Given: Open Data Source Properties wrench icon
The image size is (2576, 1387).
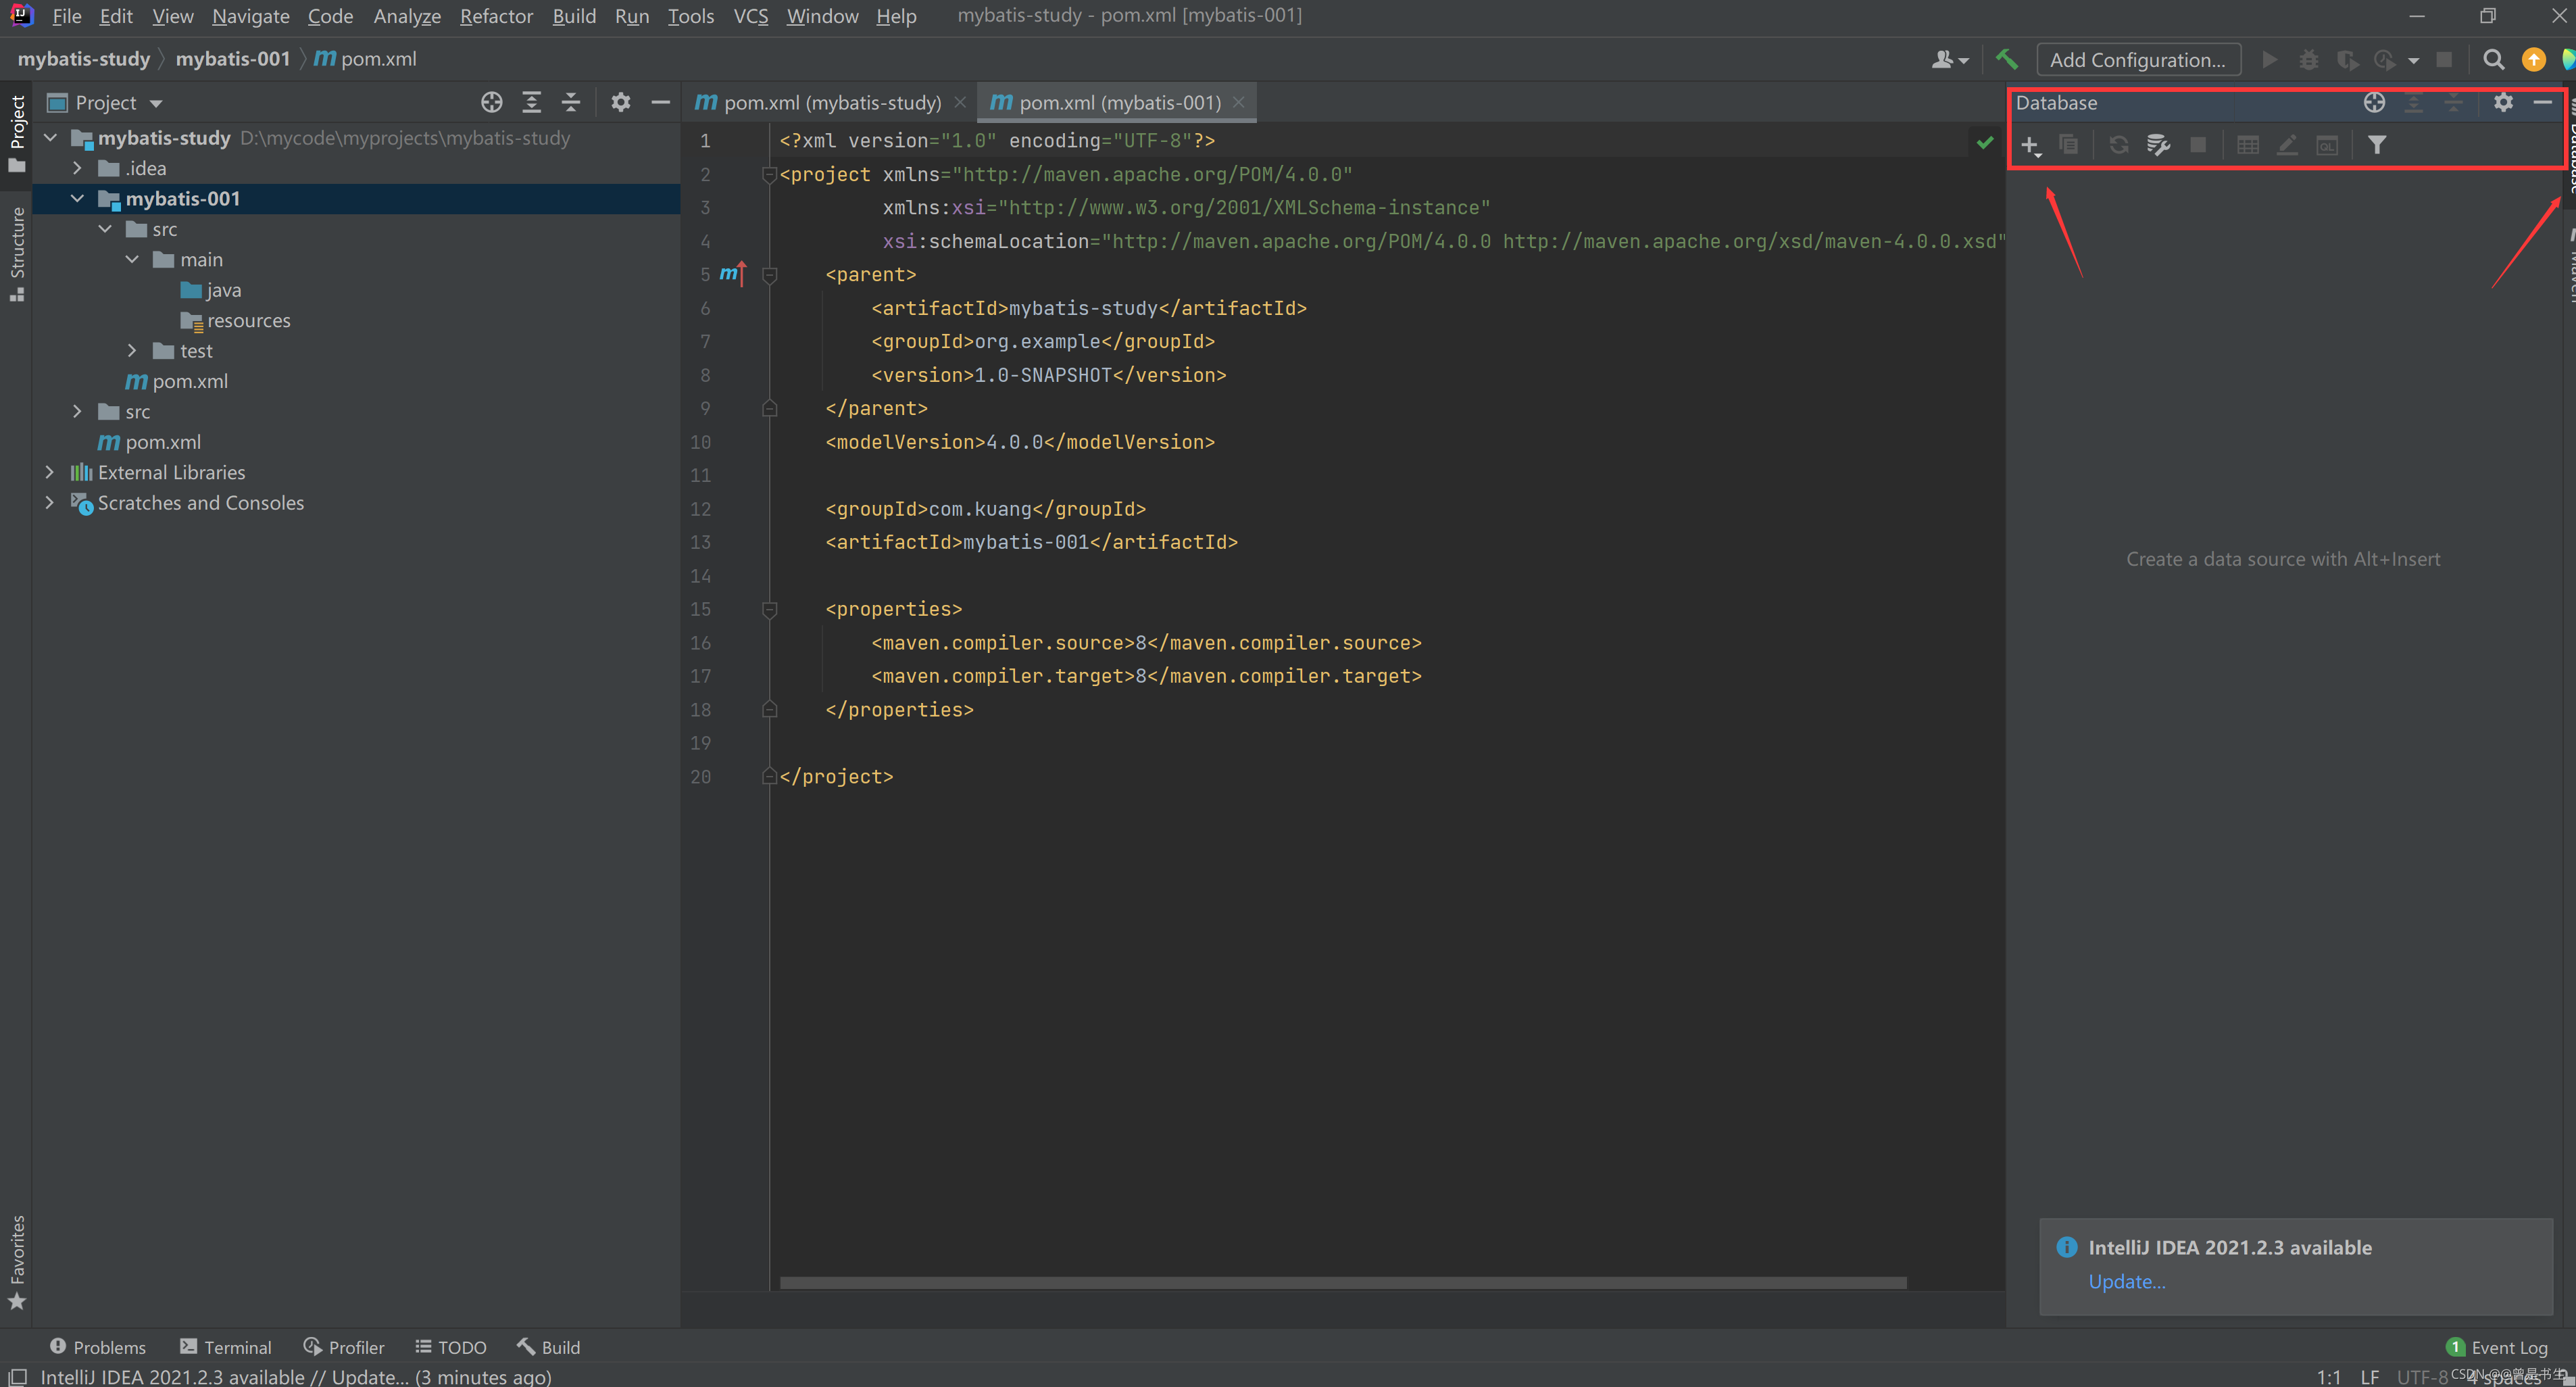Looking at the screenshot, I should [2158, 145].
